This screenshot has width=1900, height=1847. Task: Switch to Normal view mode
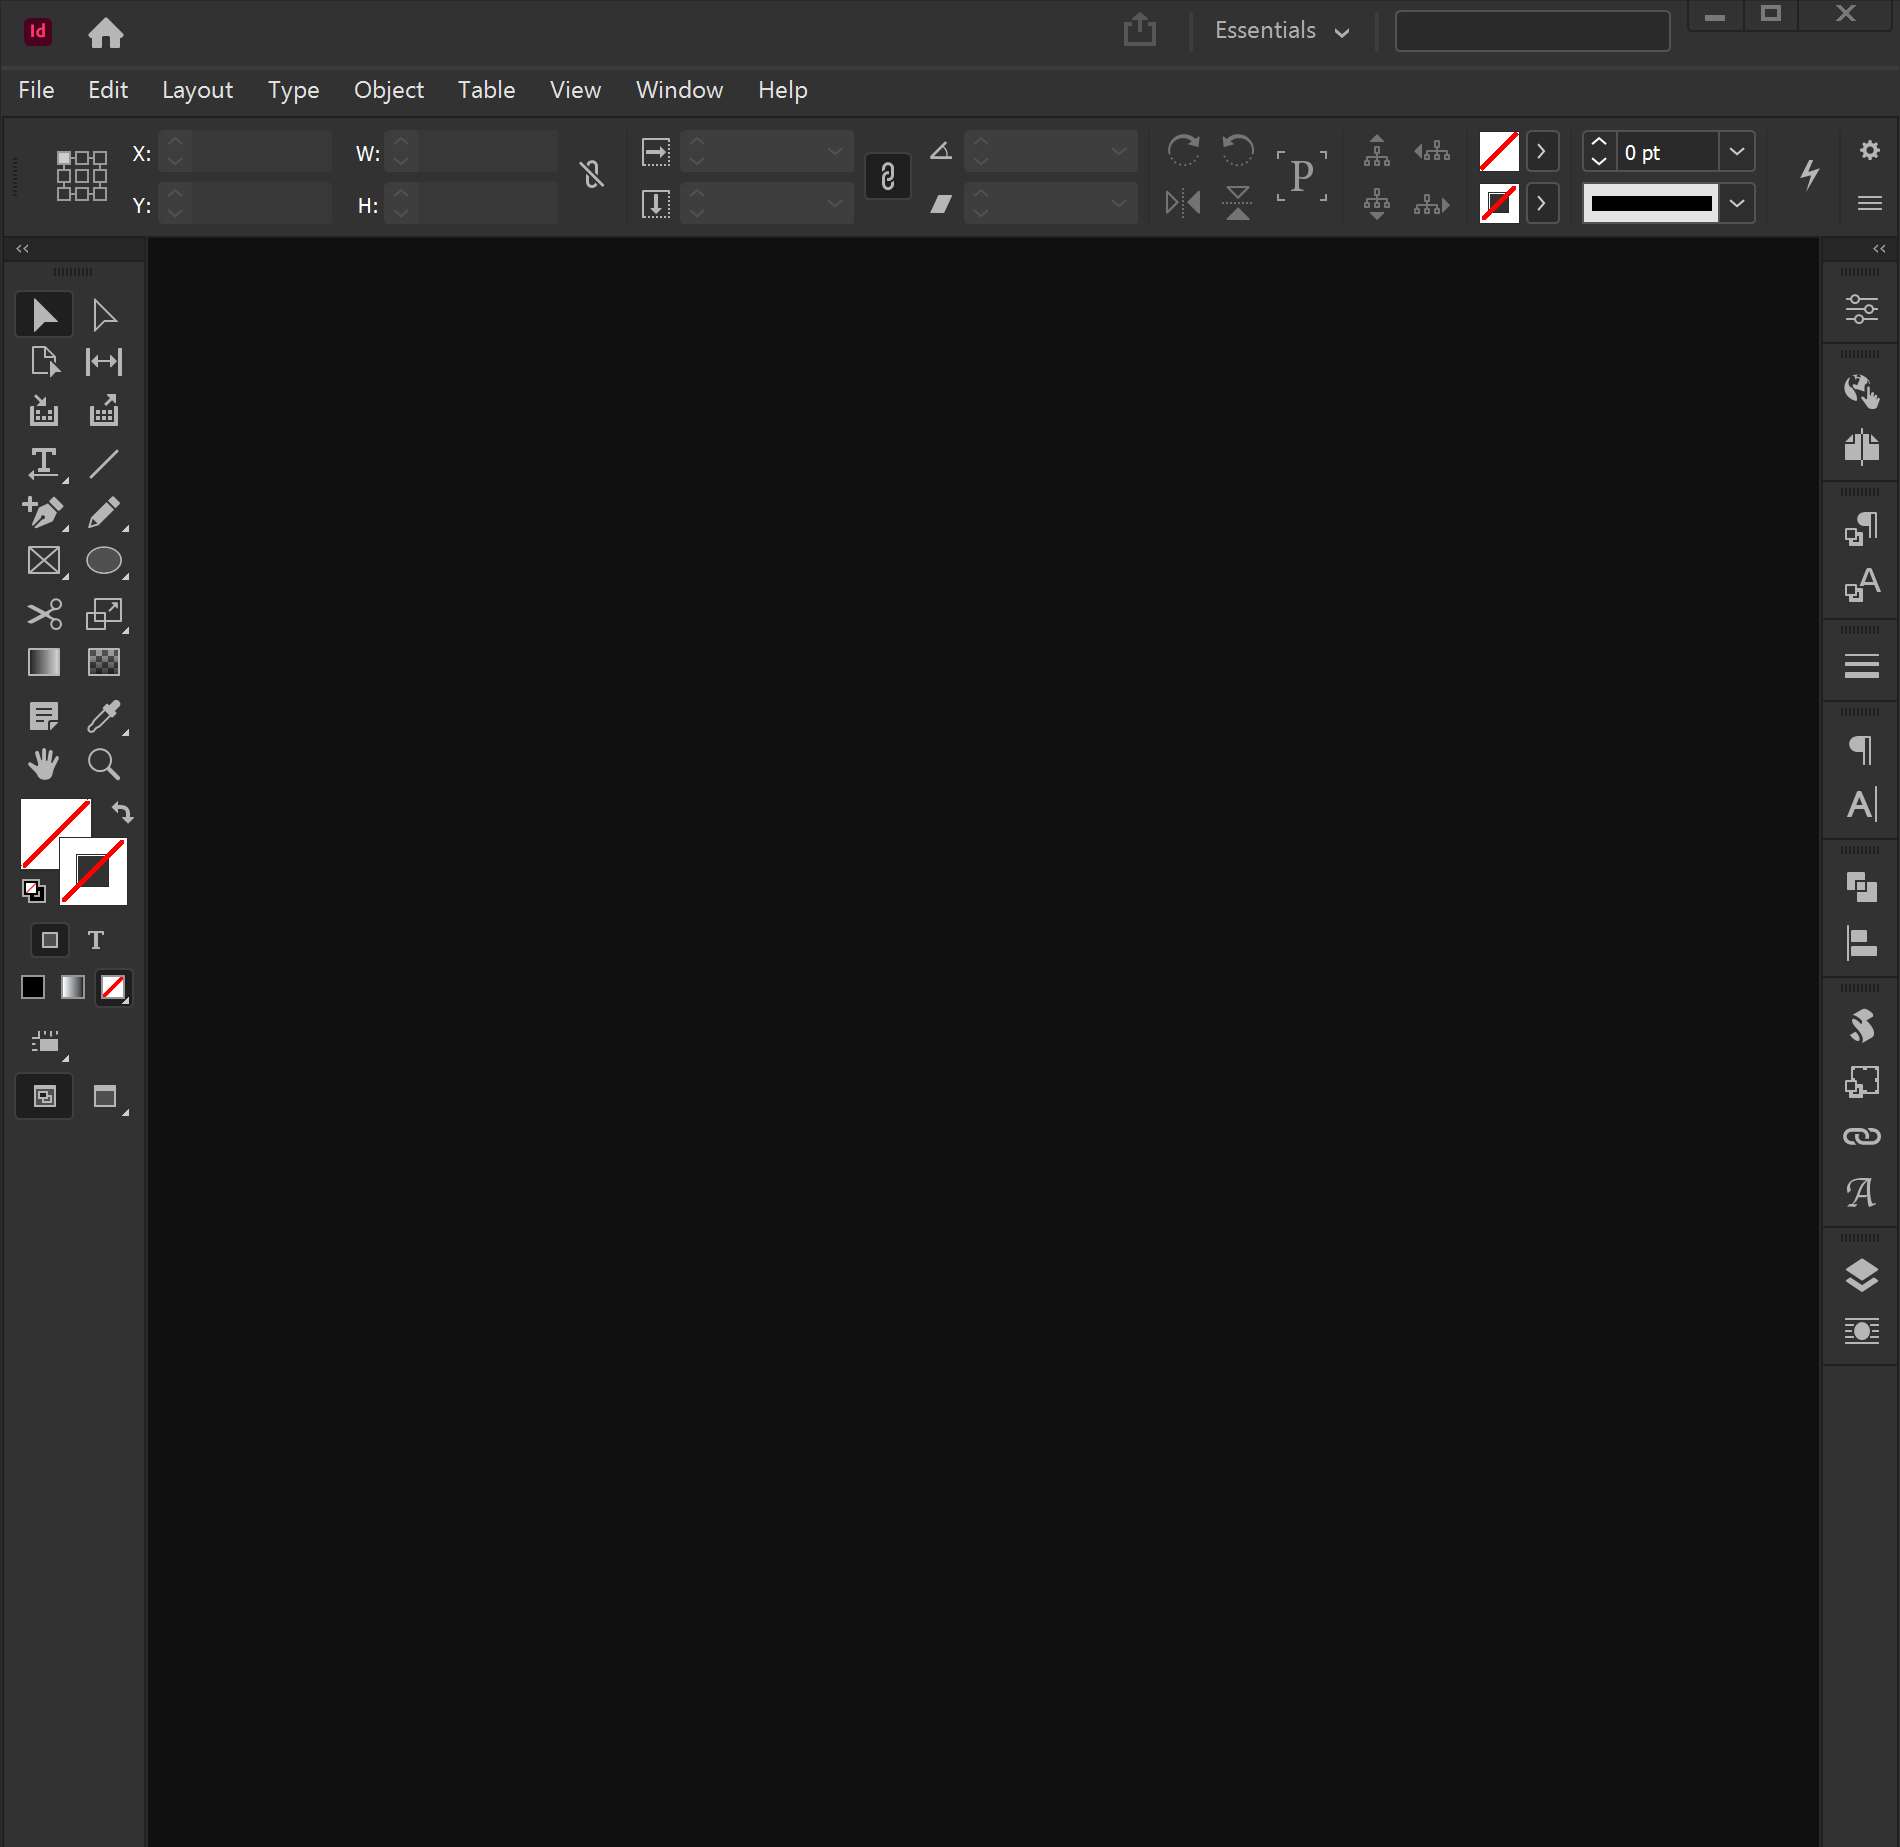point(45,1097)
